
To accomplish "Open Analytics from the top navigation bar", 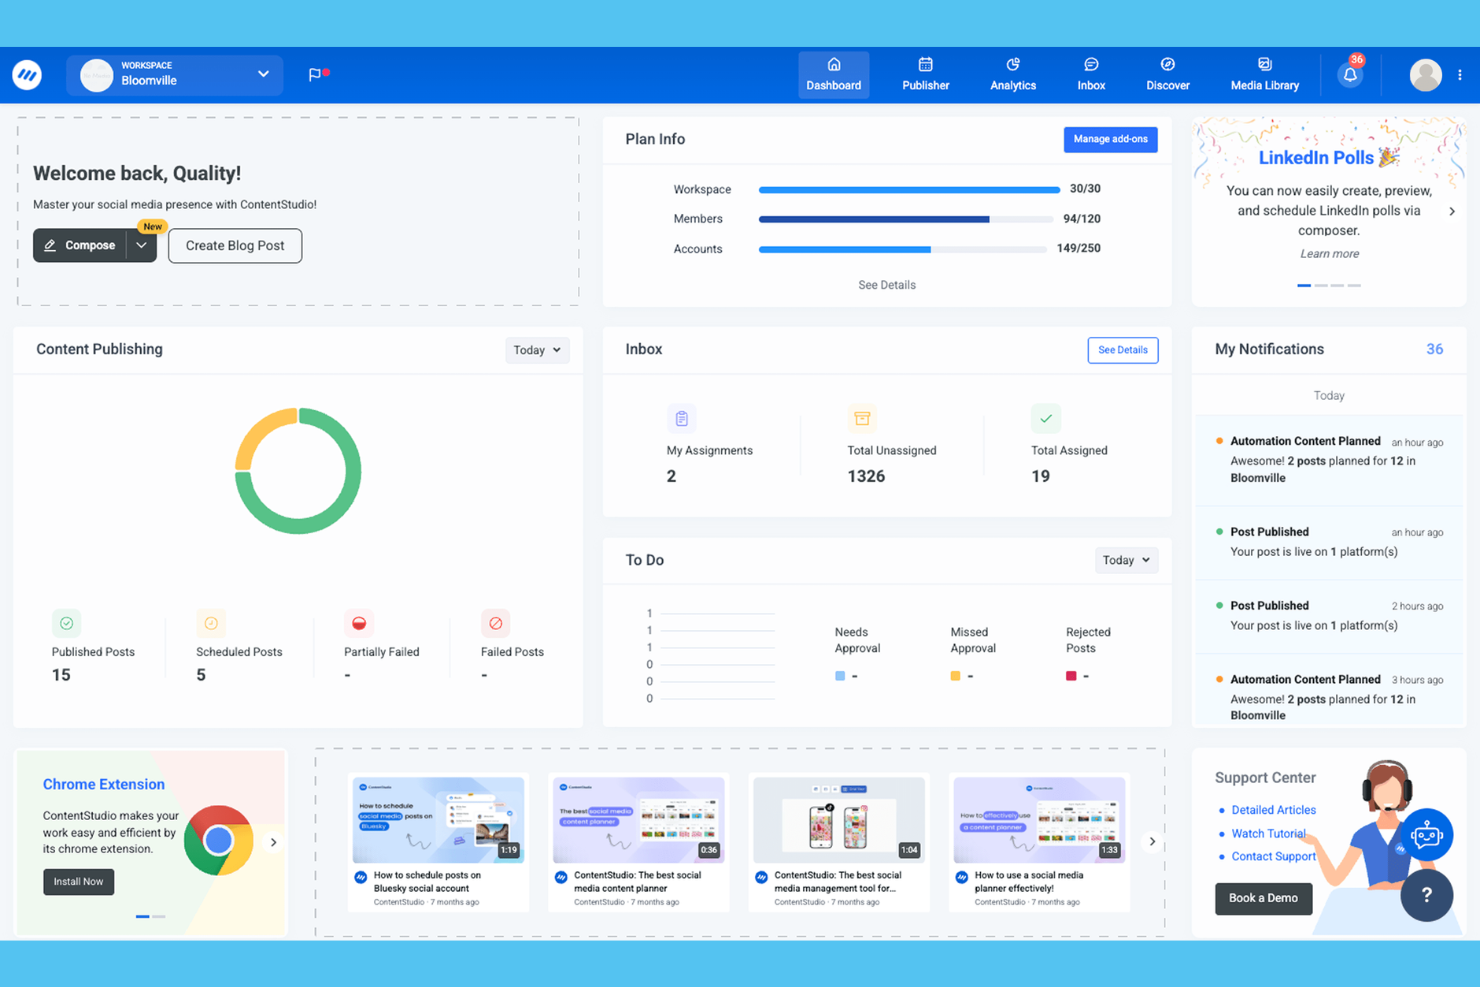I will (x=1012, y=75).
